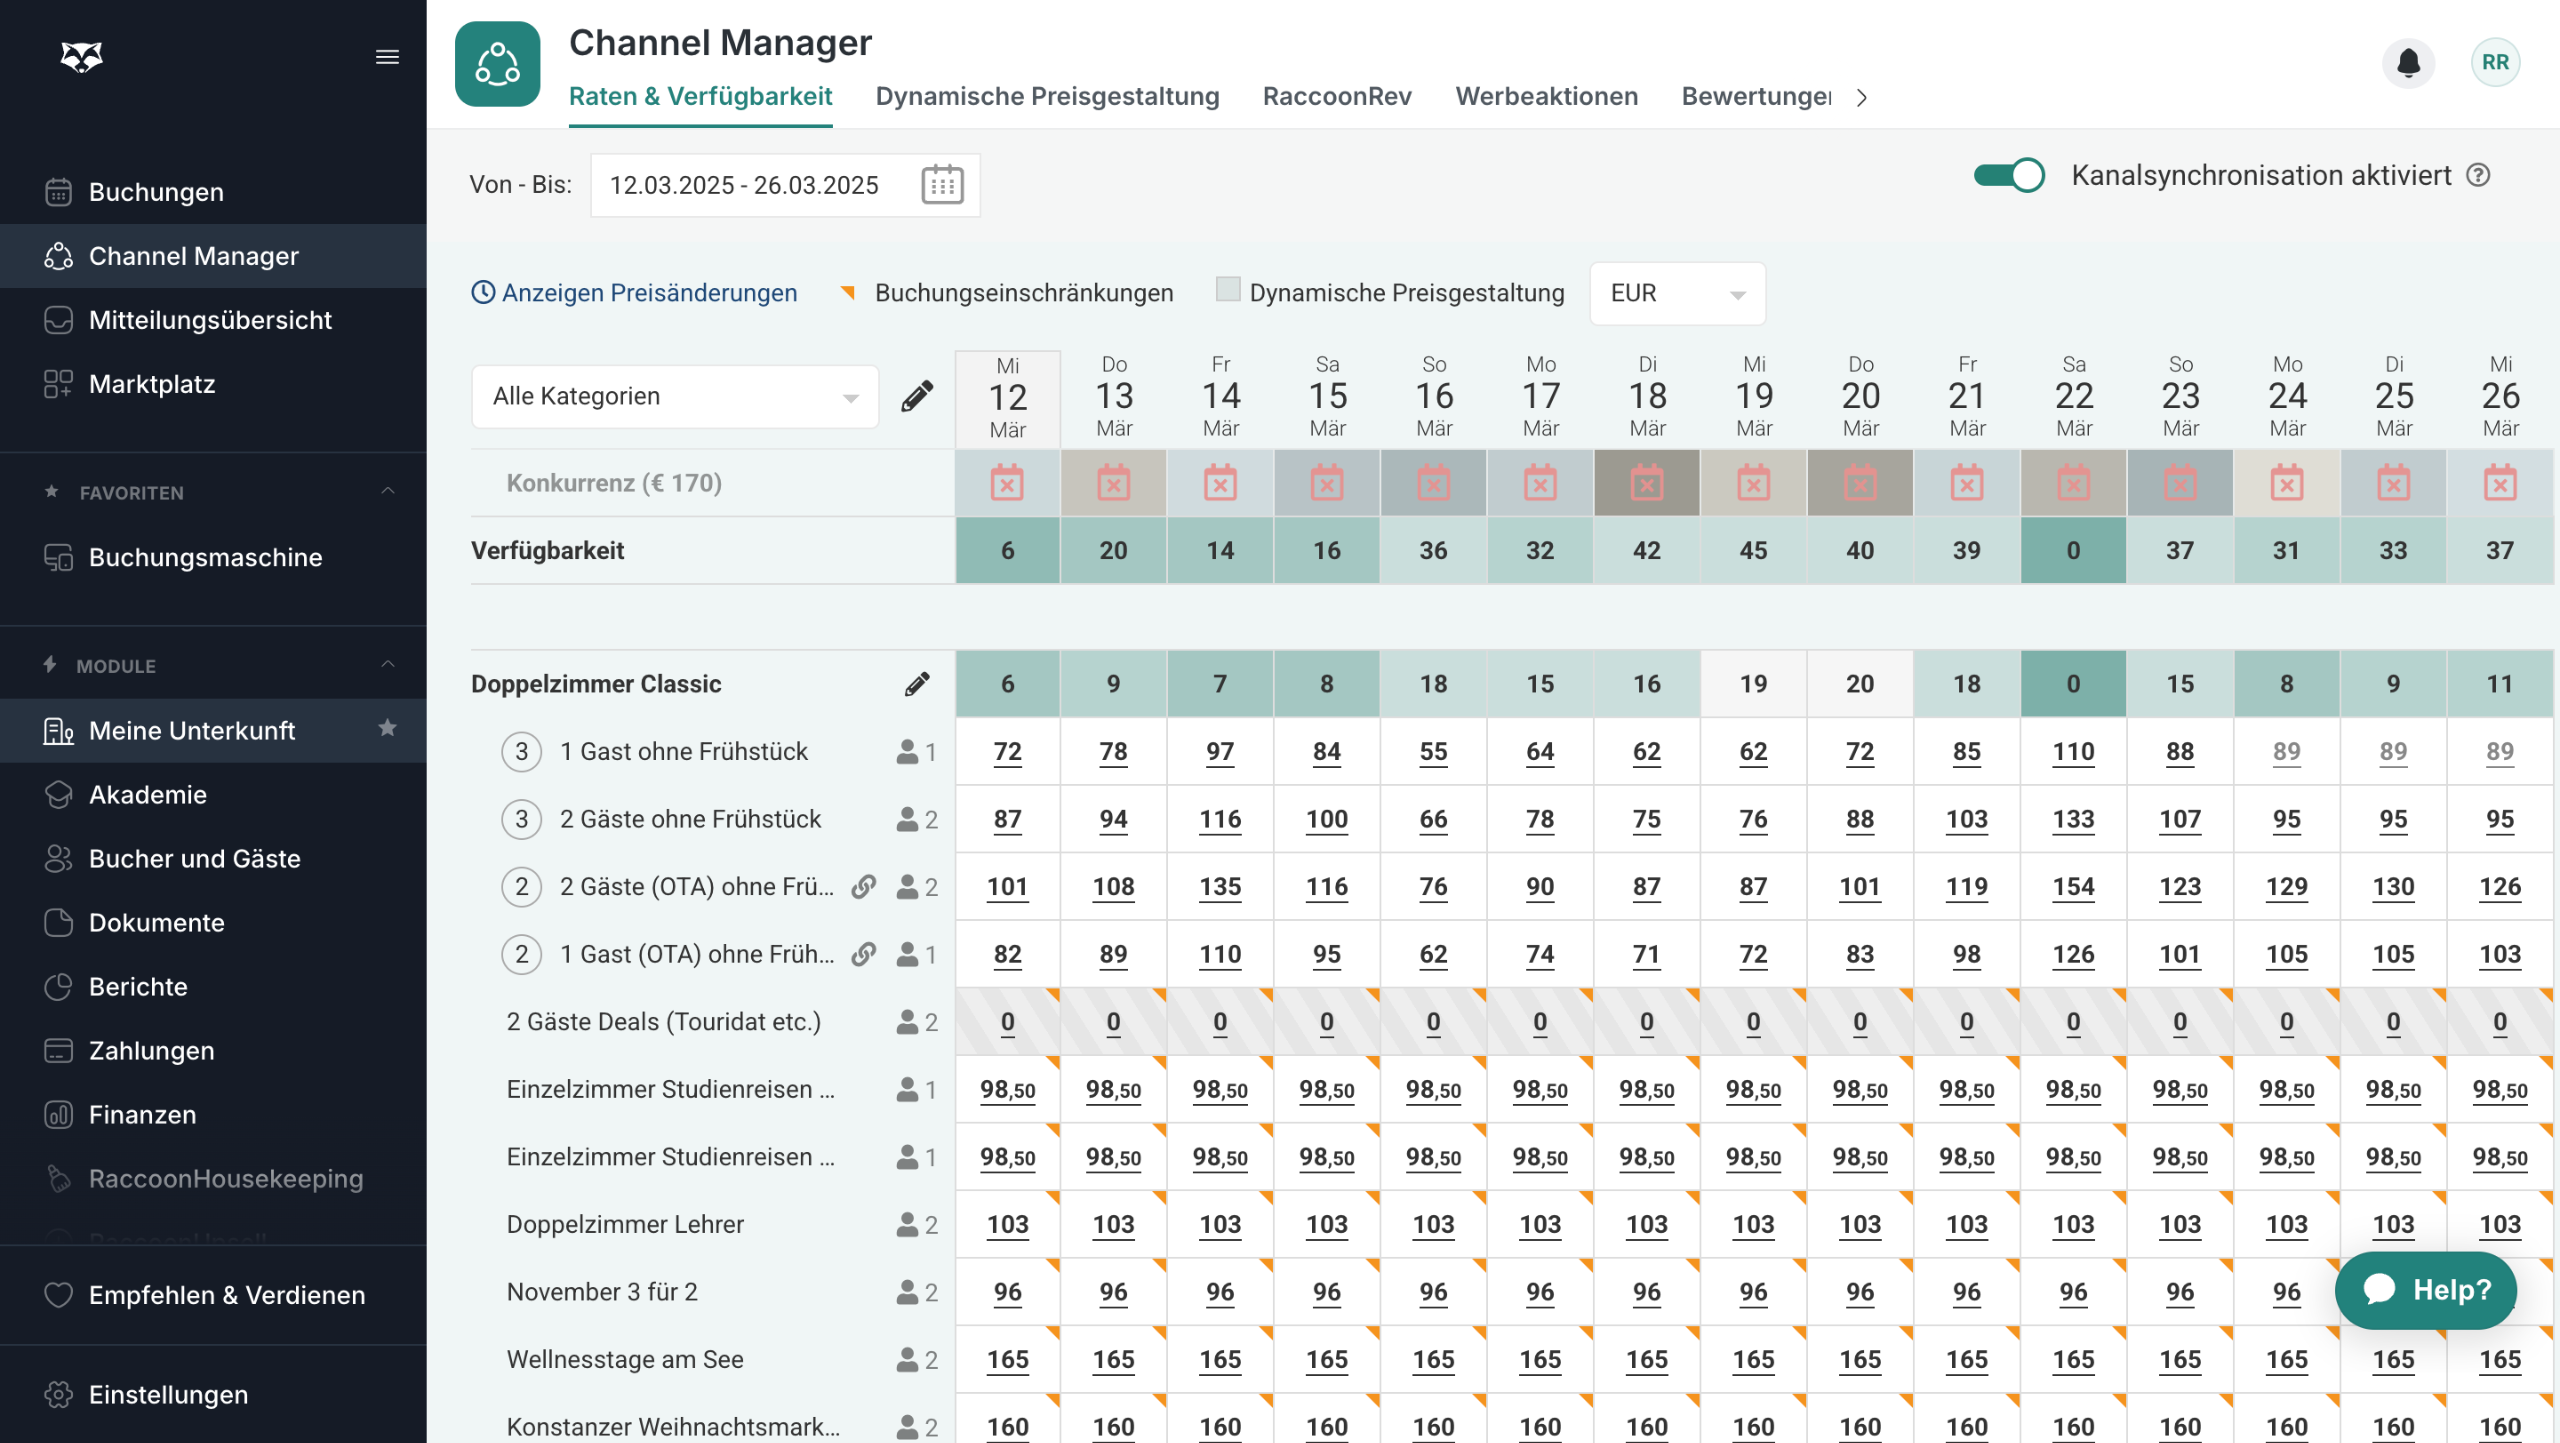Collapse the Favoriten sidebar section

point(387,491)
